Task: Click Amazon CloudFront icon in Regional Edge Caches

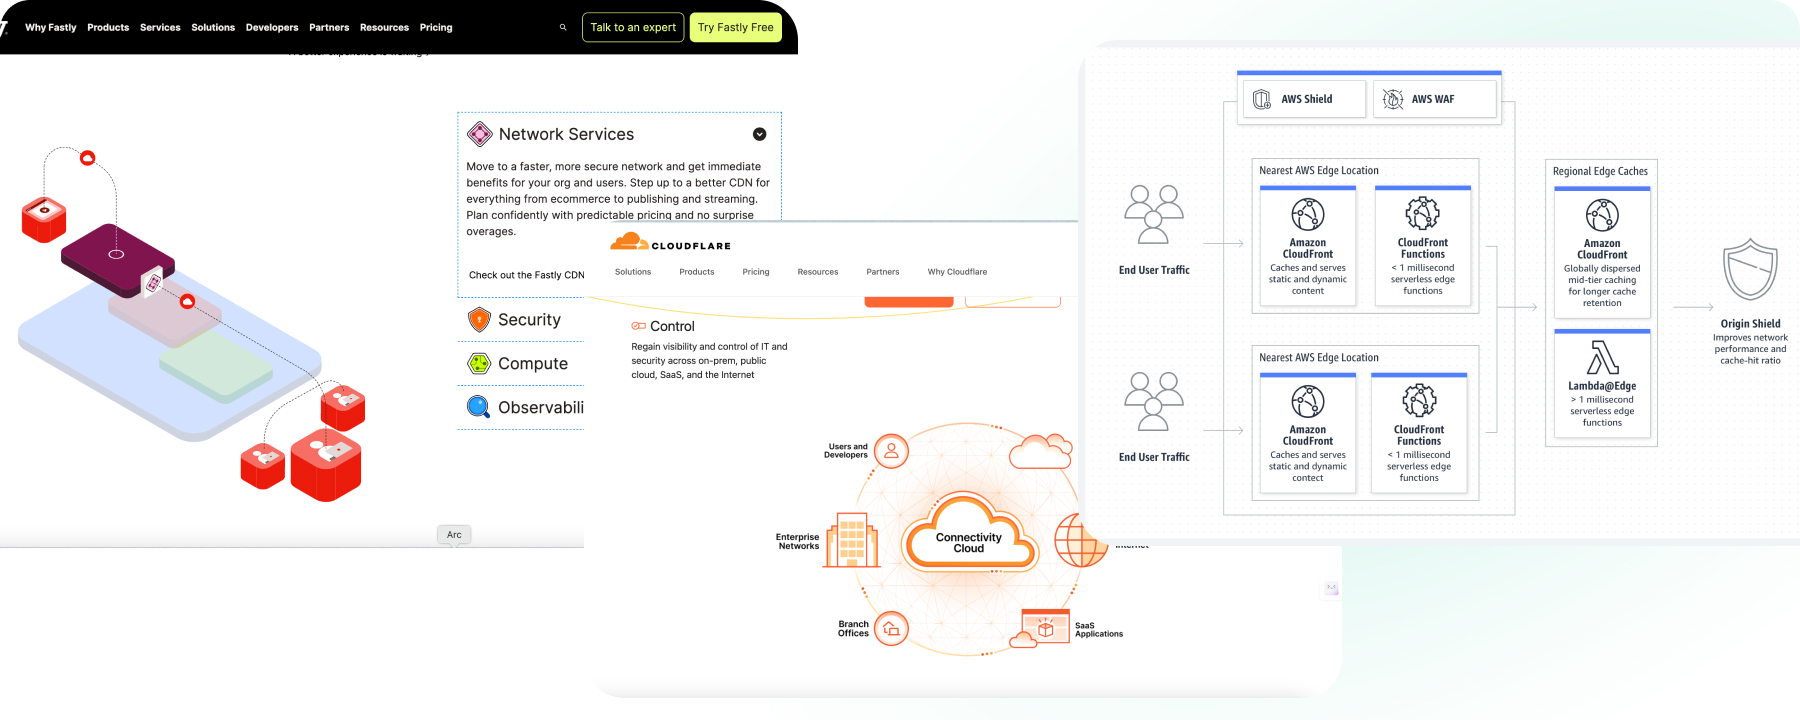Action: tap(1602, 216)
